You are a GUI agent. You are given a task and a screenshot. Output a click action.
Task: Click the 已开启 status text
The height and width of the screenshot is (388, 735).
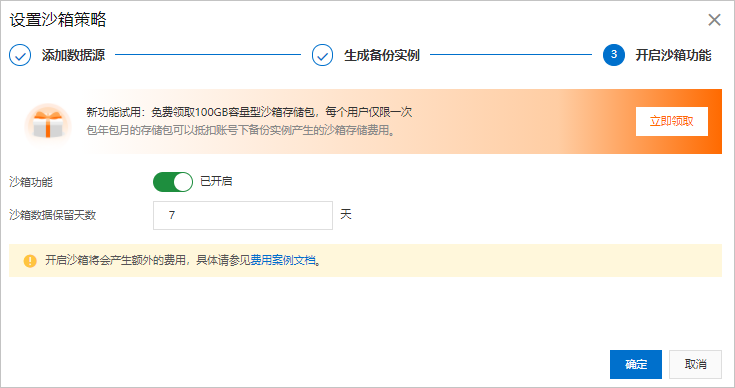[216, 181]
